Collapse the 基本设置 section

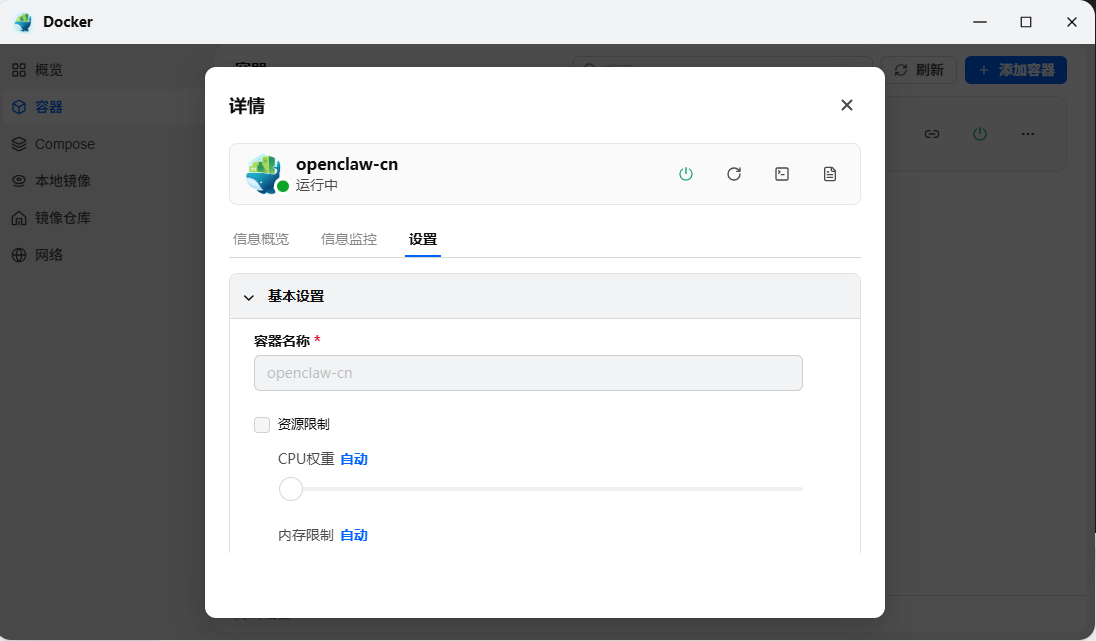[249, 296]
